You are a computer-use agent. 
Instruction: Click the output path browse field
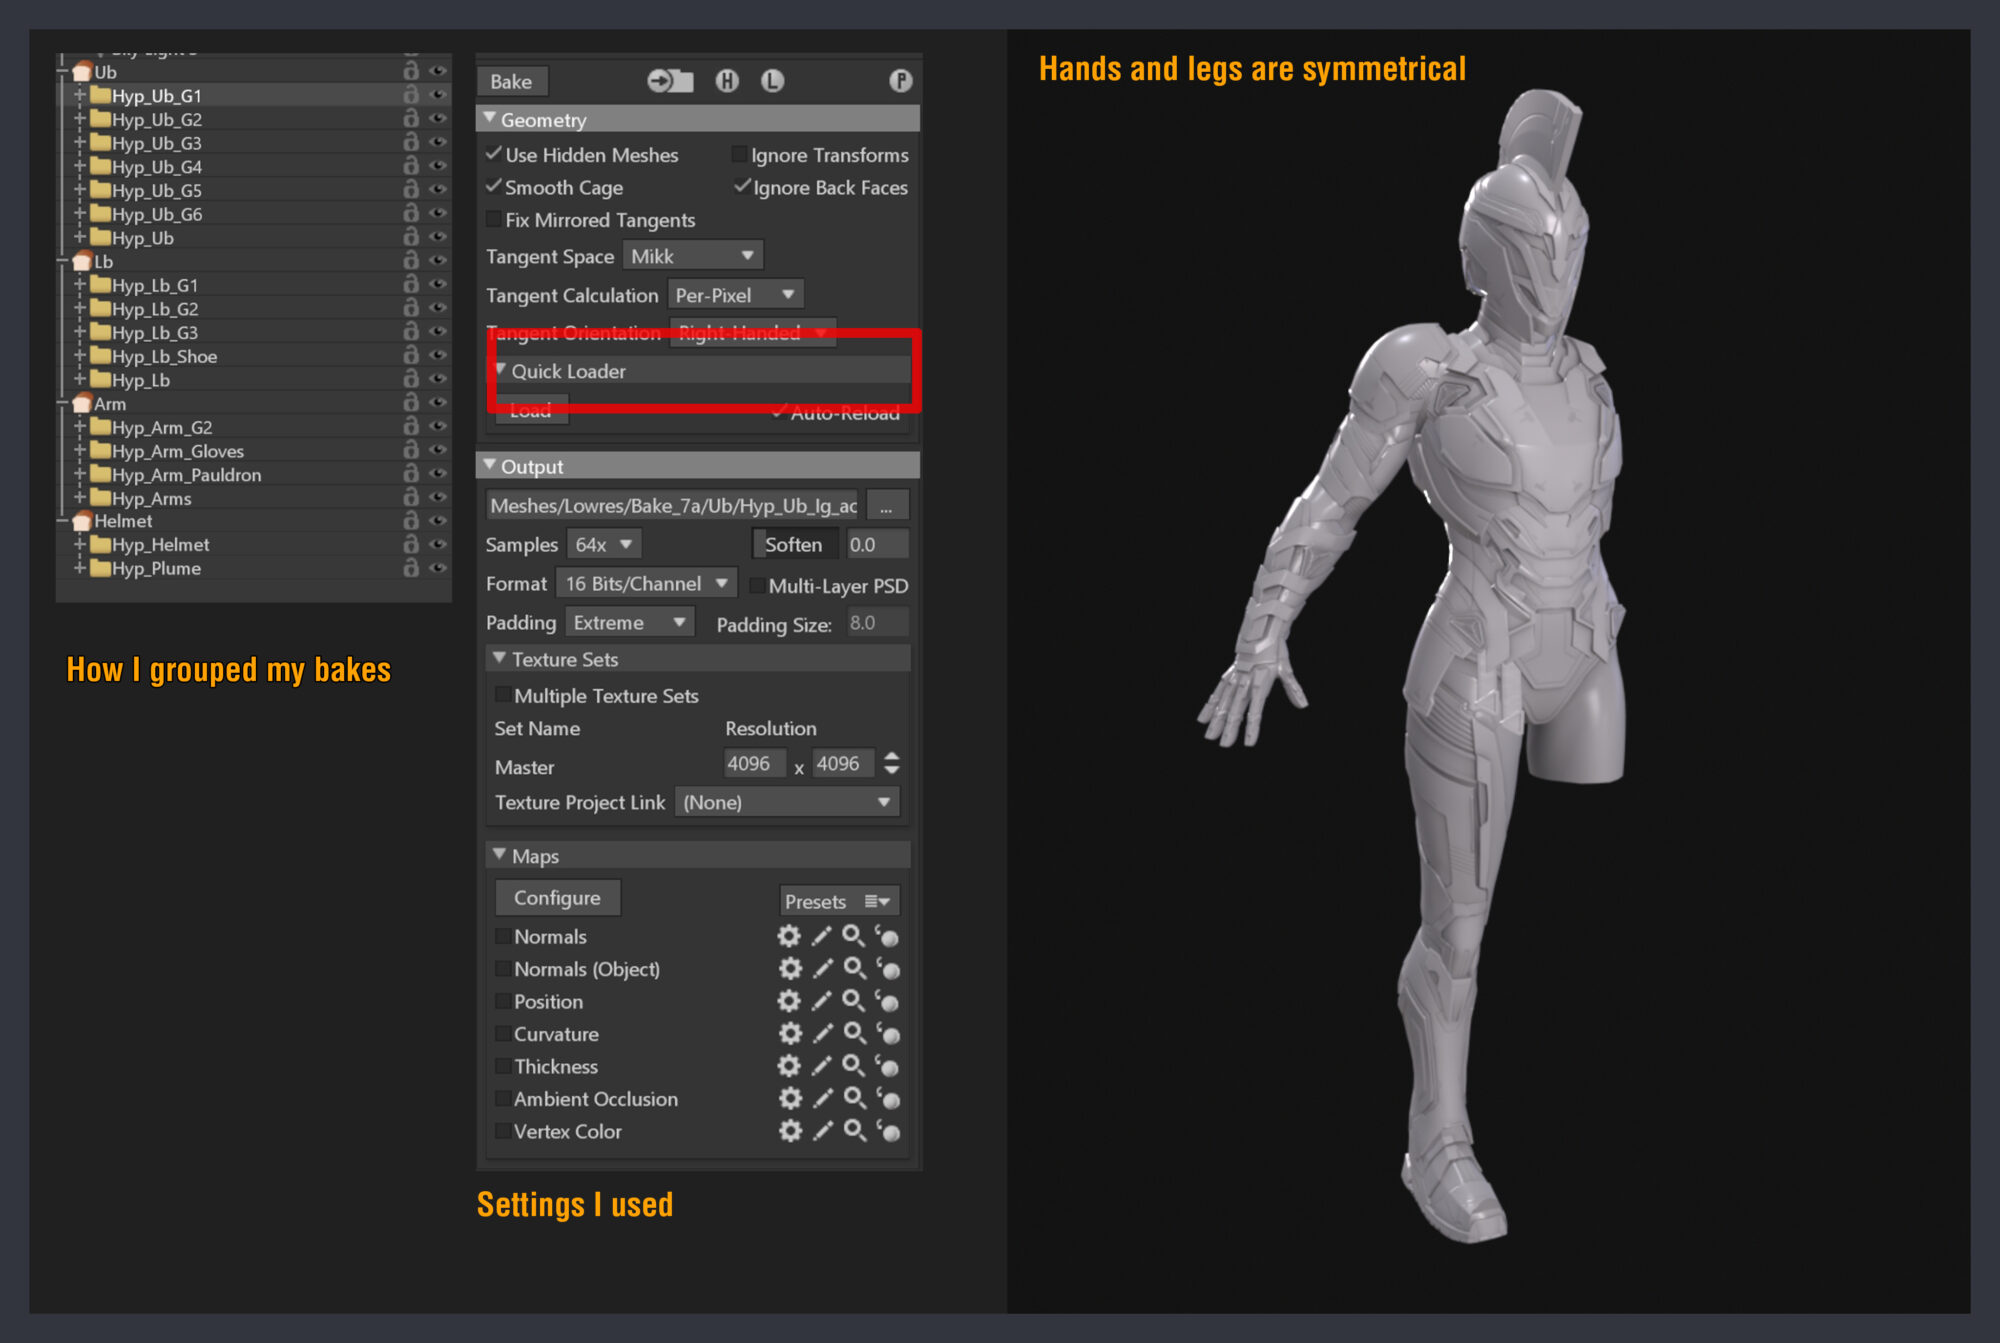pyautogui.click(x=671, y=505)
